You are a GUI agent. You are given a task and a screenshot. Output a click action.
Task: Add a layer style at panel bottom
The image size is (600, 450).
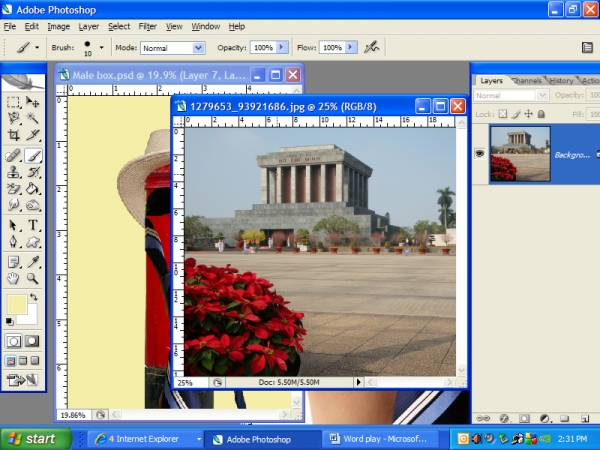click(x=504, y=418)
